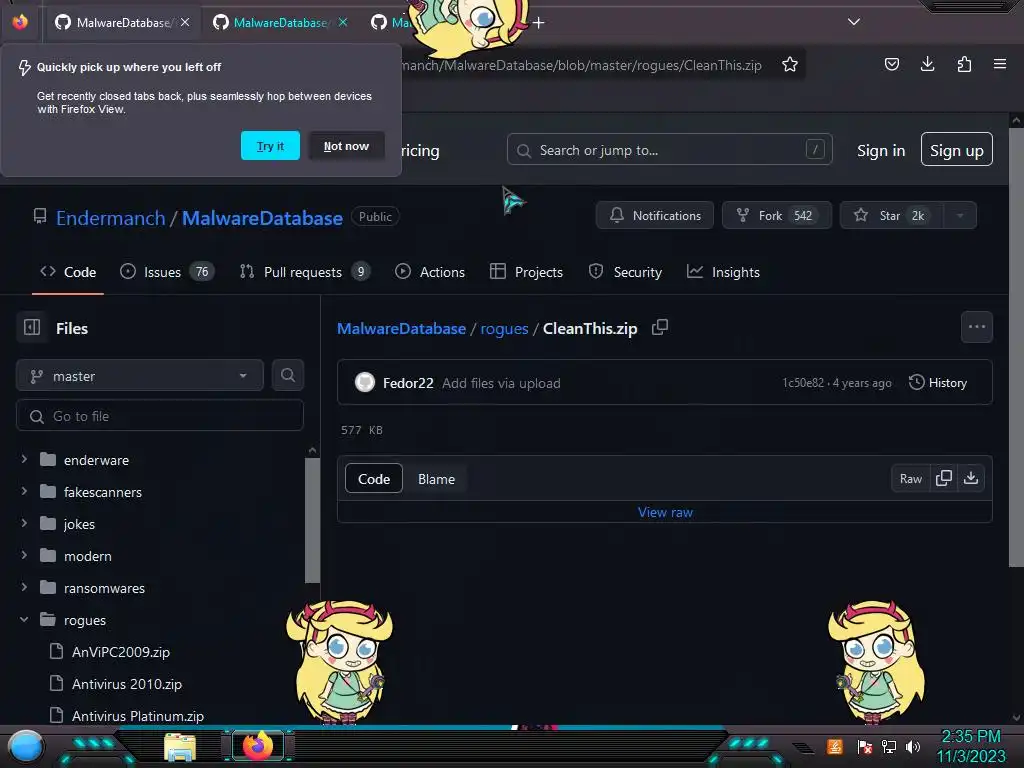Click MalwareDatabase in the breadcrumb path
The width and height of the screenshot is (1024, 768).
pos(402,328)
